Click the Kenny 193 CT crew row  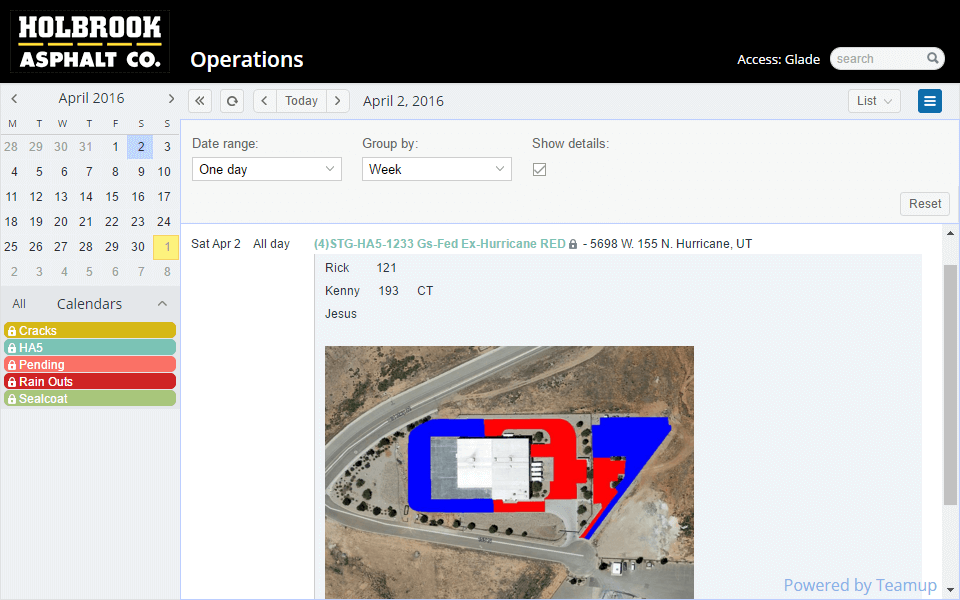coord(379,291)
